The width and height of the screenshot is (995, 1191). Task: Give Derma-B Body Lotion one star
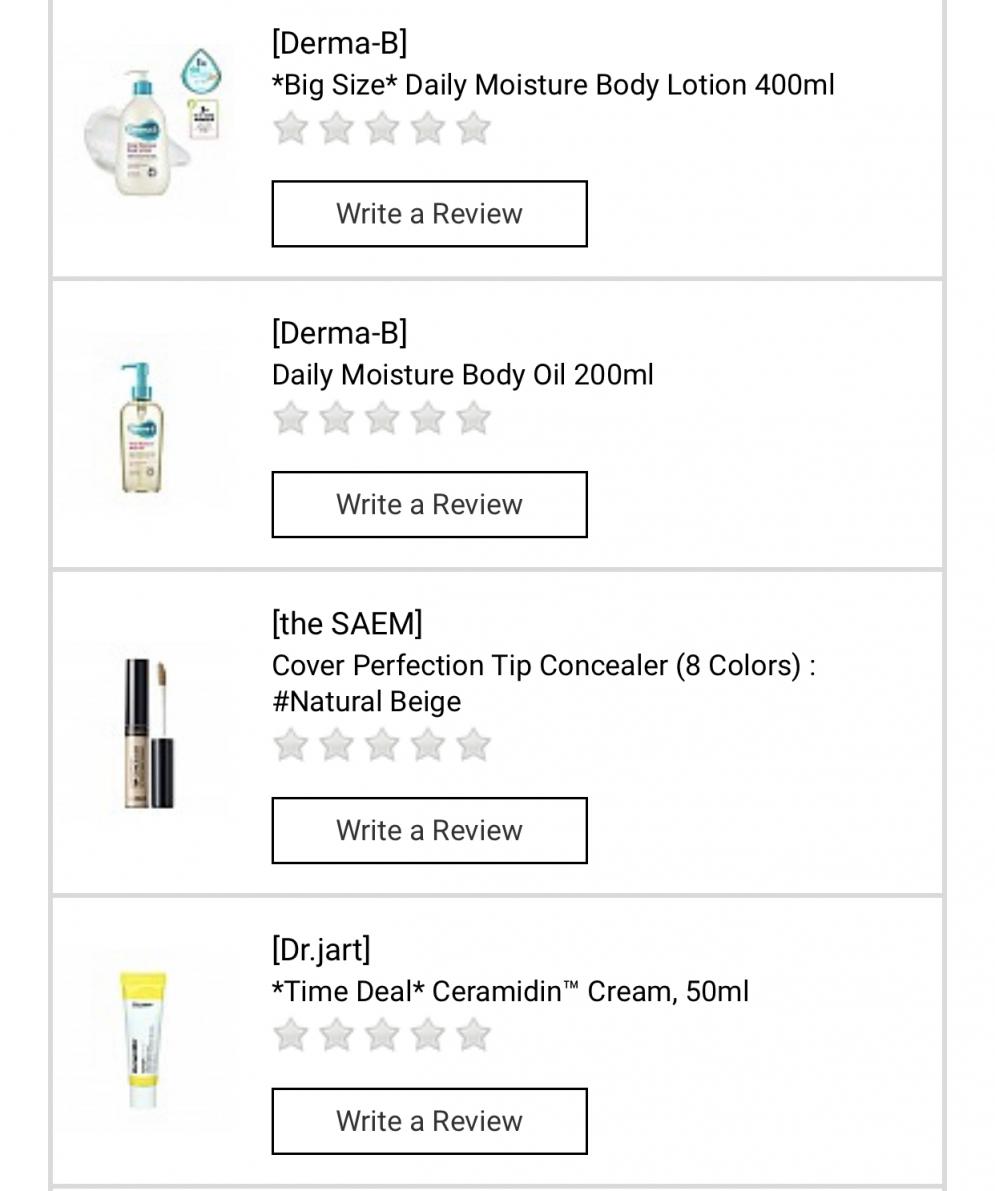(x=290, y=129)
